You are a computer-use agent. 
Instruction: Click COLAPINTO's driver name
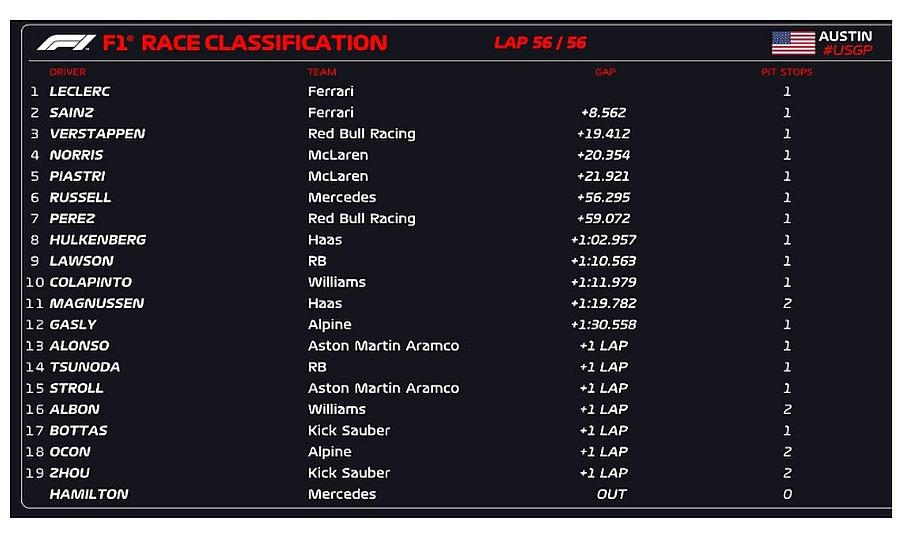pos(91,282)
